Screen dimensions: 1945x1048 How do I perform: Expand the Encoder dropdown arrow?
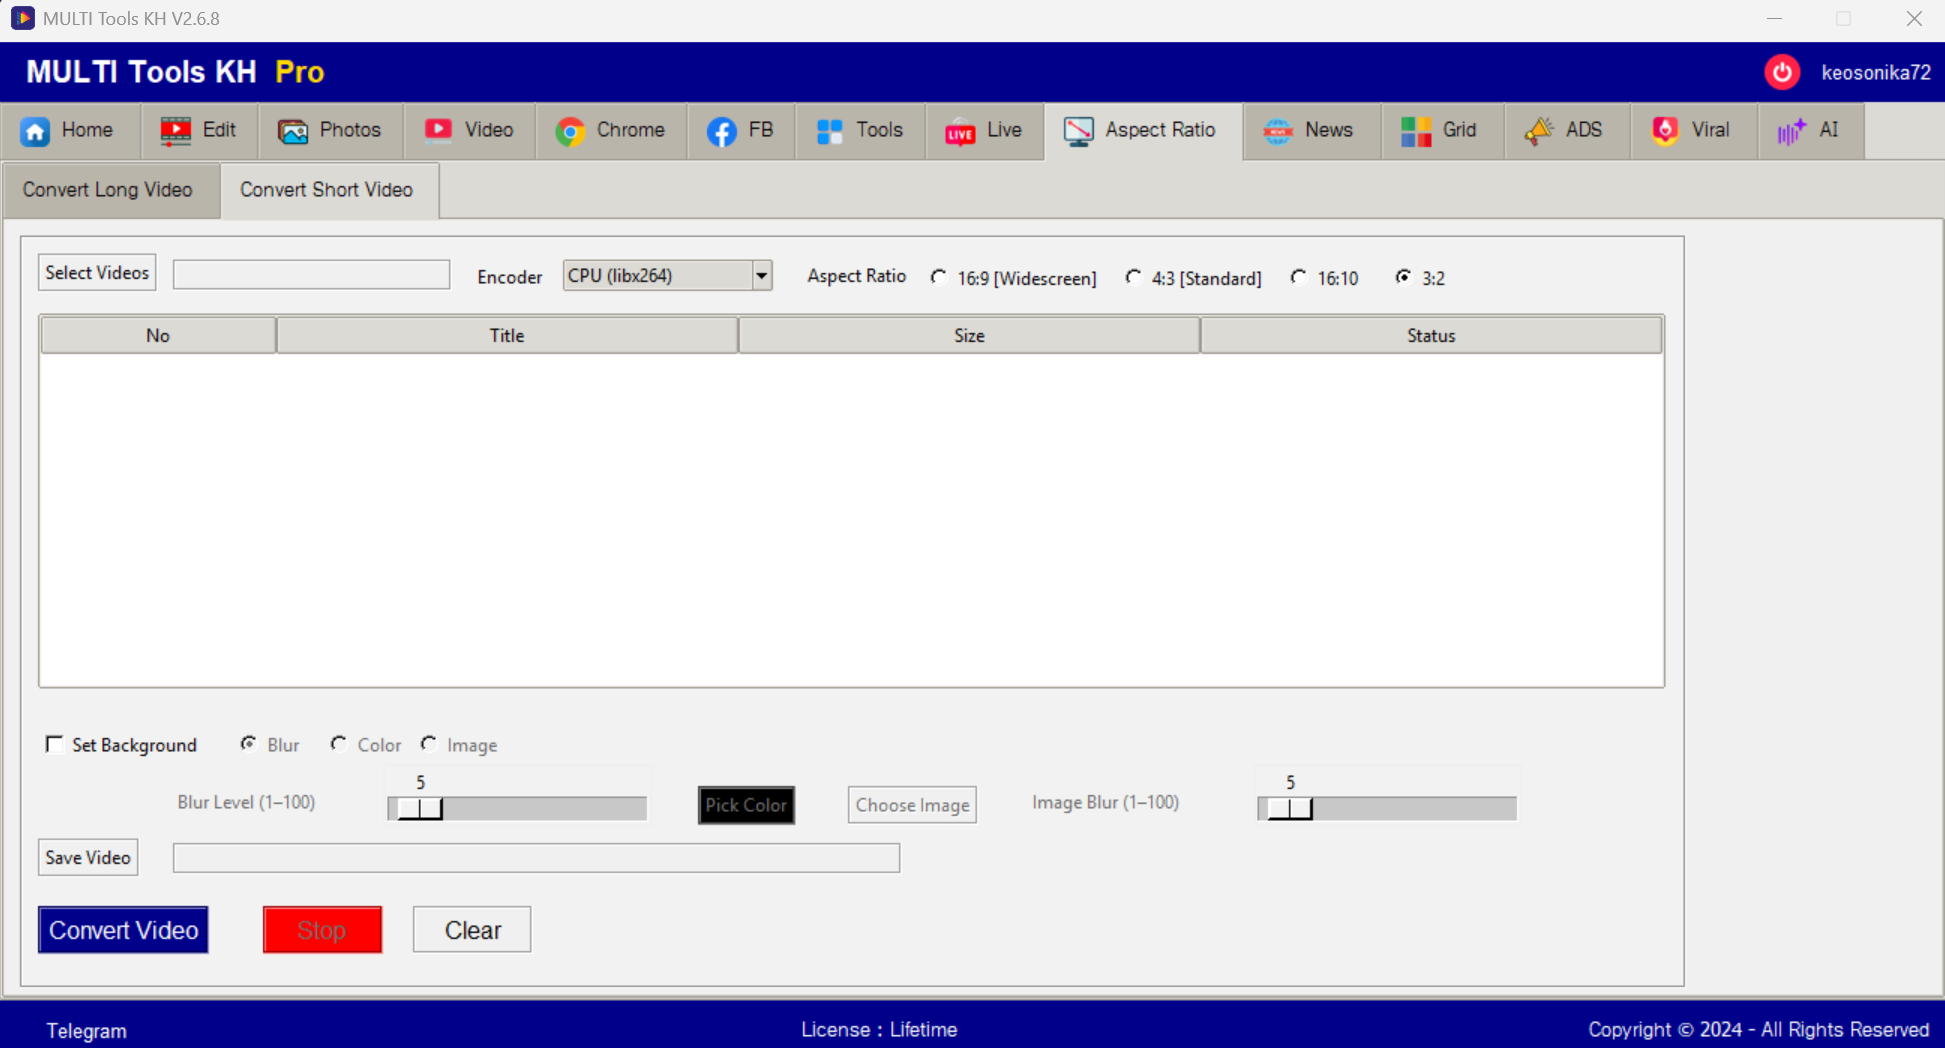tap(761, 276)
